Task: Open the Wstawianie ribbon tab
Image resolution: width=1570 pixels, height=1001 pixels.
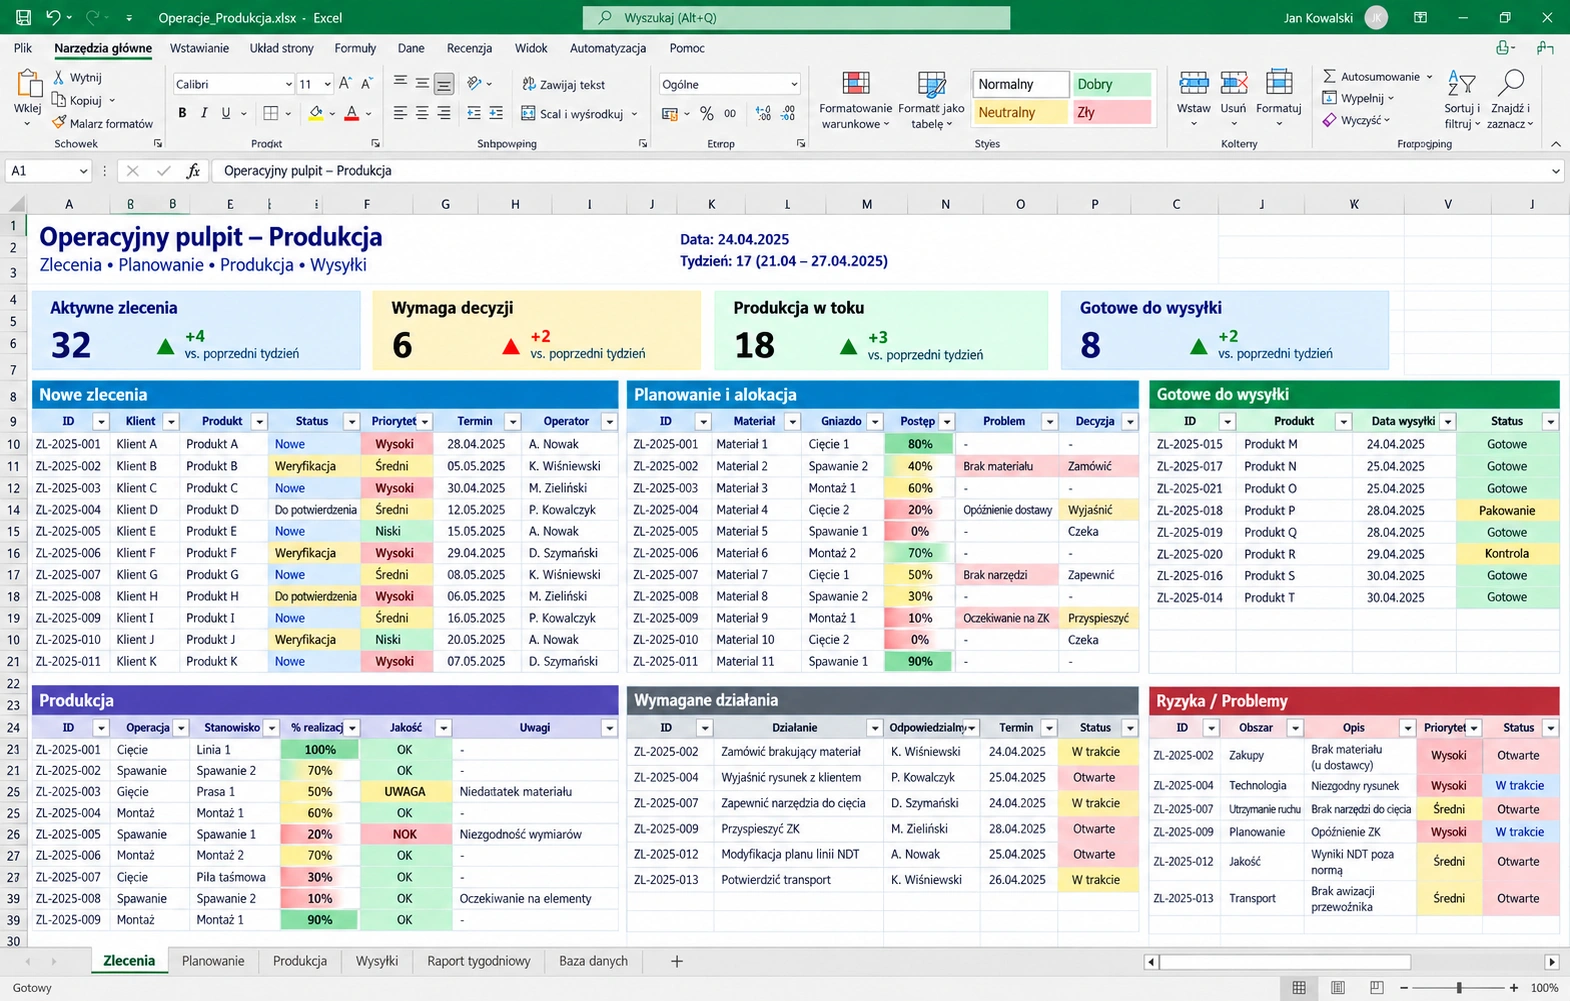Action: point(199,48)
